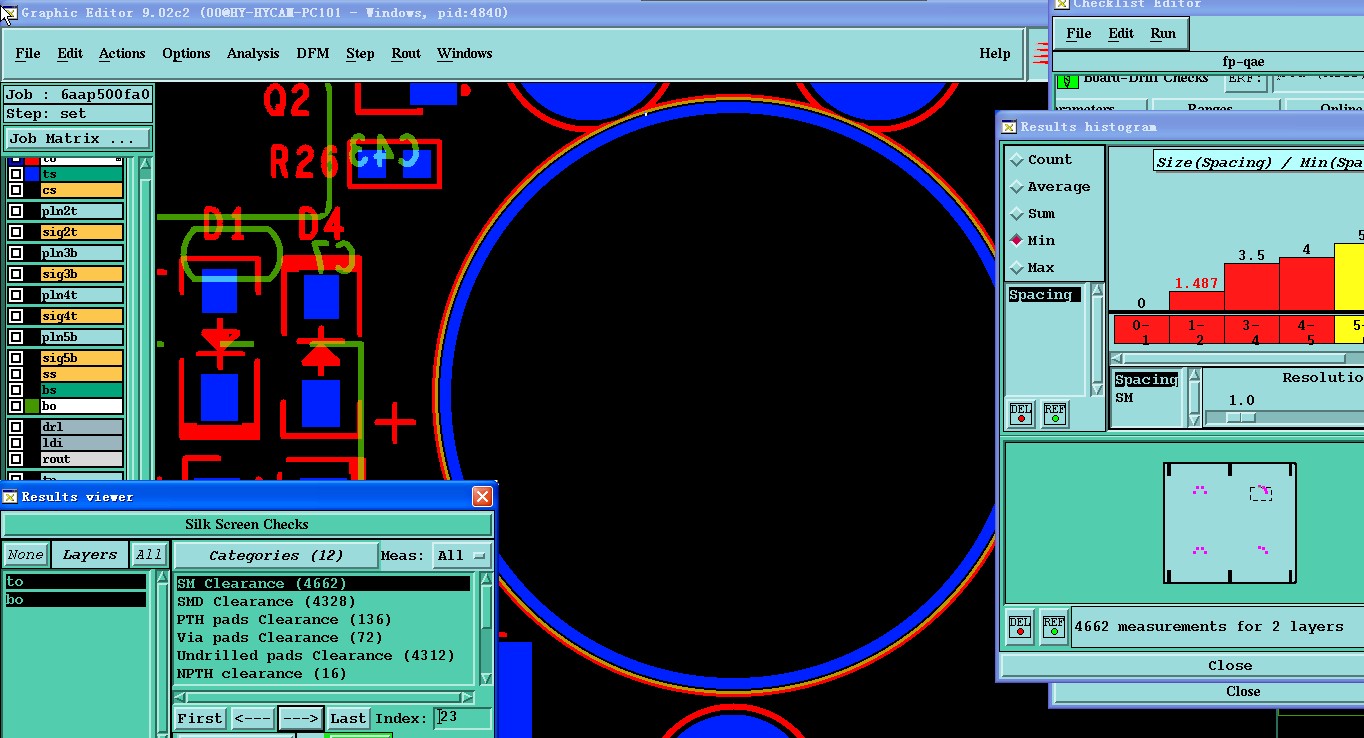
Task: Click the Last result button
Action: [348, 718]
